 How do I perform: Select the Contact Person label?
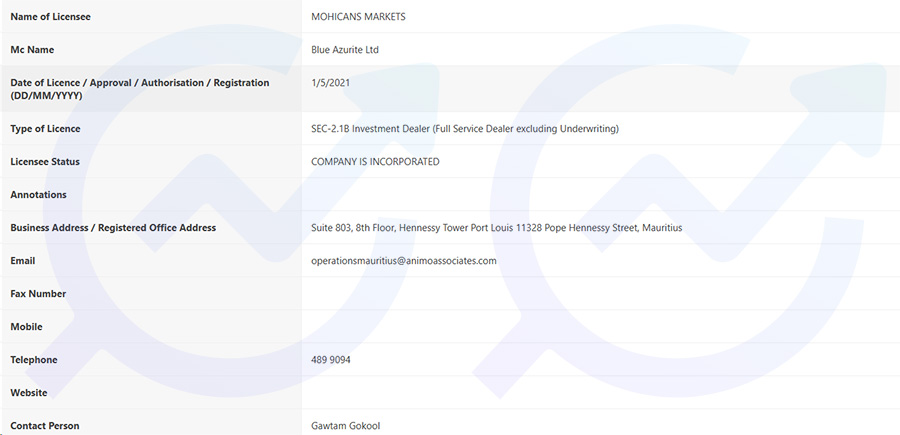coord(45,426)
